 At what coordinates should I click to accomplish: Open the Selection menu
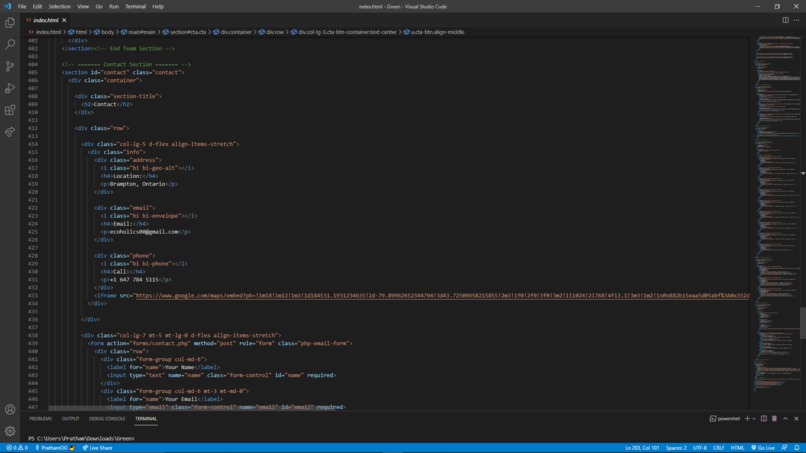[60, 6]
